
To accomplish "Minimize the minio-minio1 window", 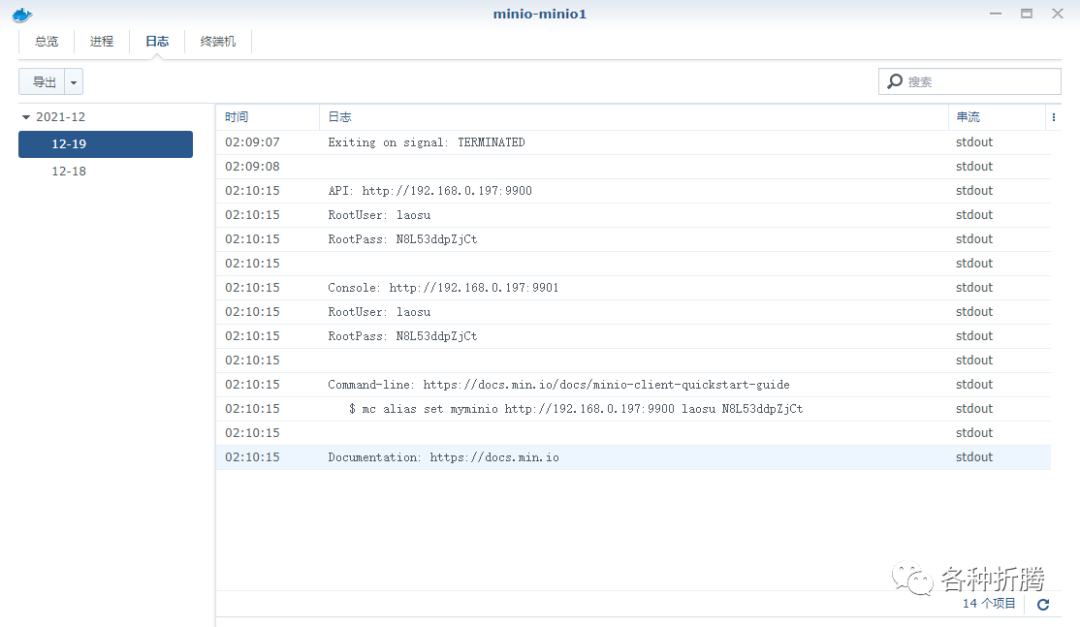I will 995,14.
